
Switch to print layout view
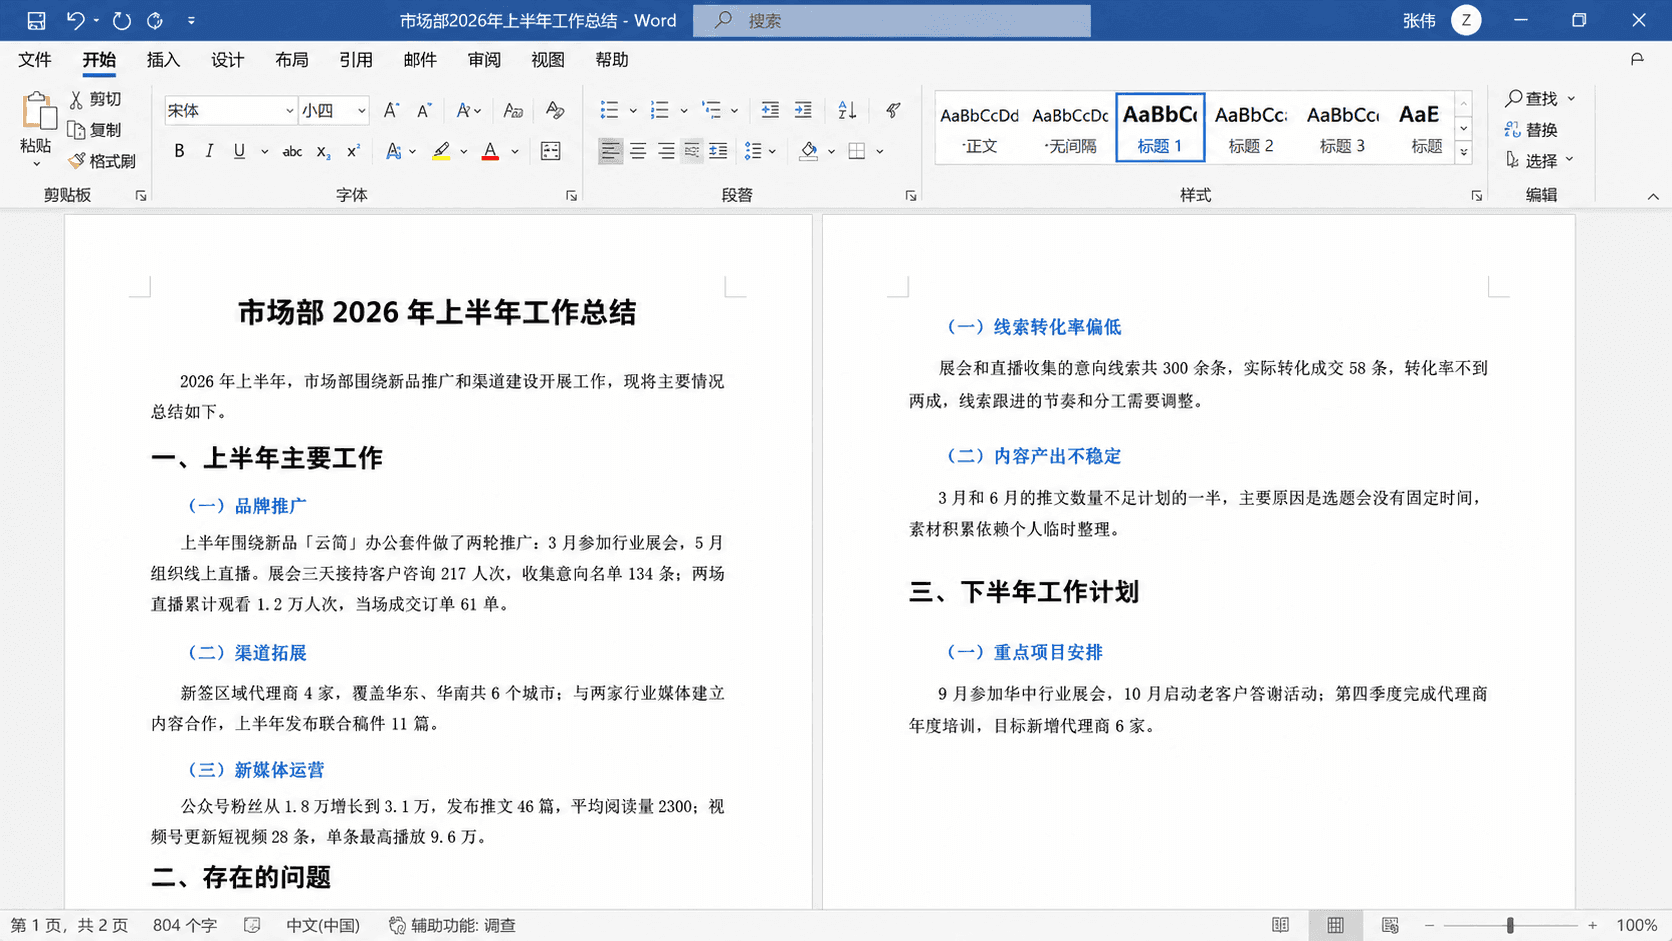tap(1335, 925)
